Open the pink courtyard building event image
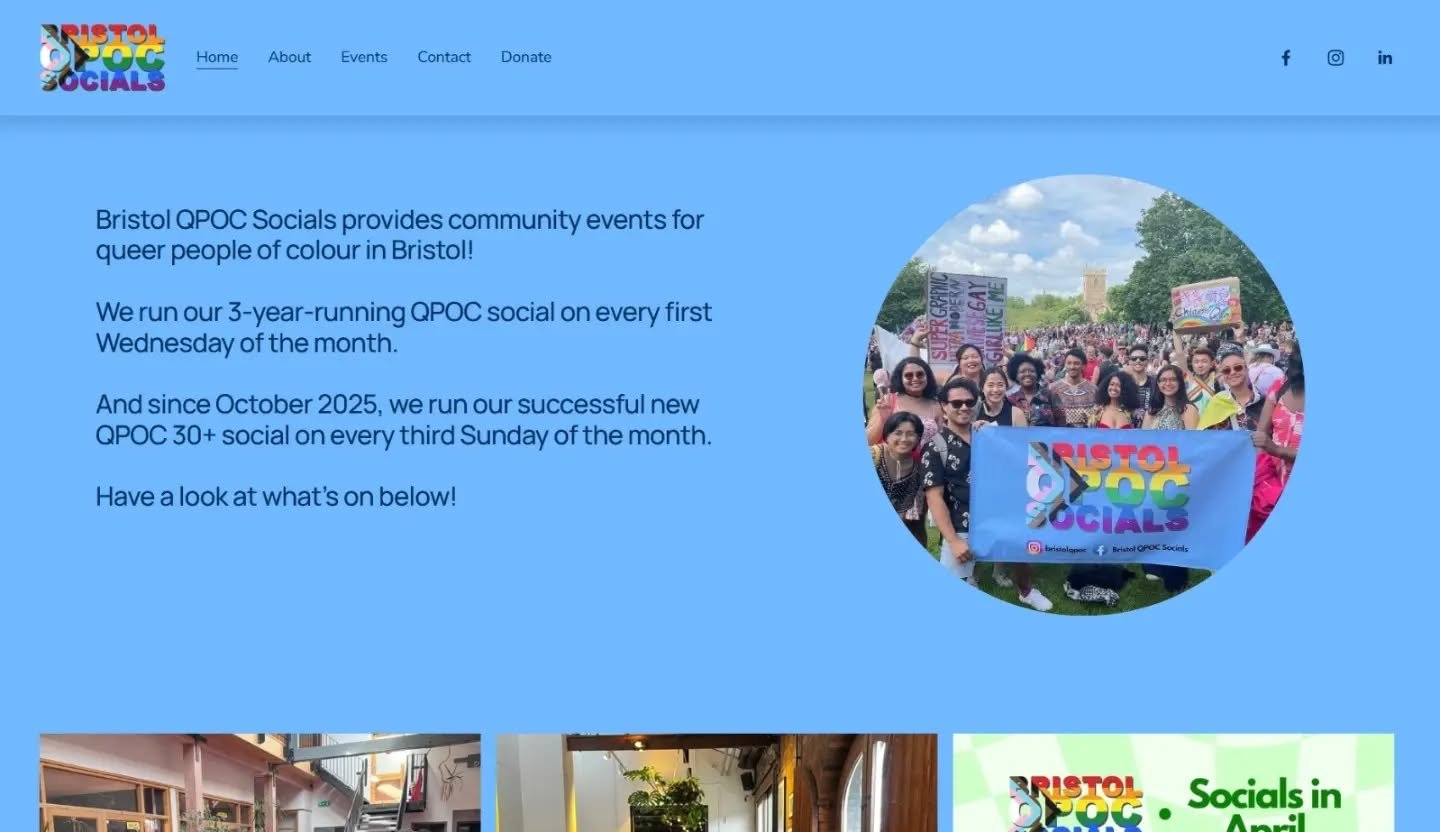This screenshot has height=832, width=1440. 260,783
